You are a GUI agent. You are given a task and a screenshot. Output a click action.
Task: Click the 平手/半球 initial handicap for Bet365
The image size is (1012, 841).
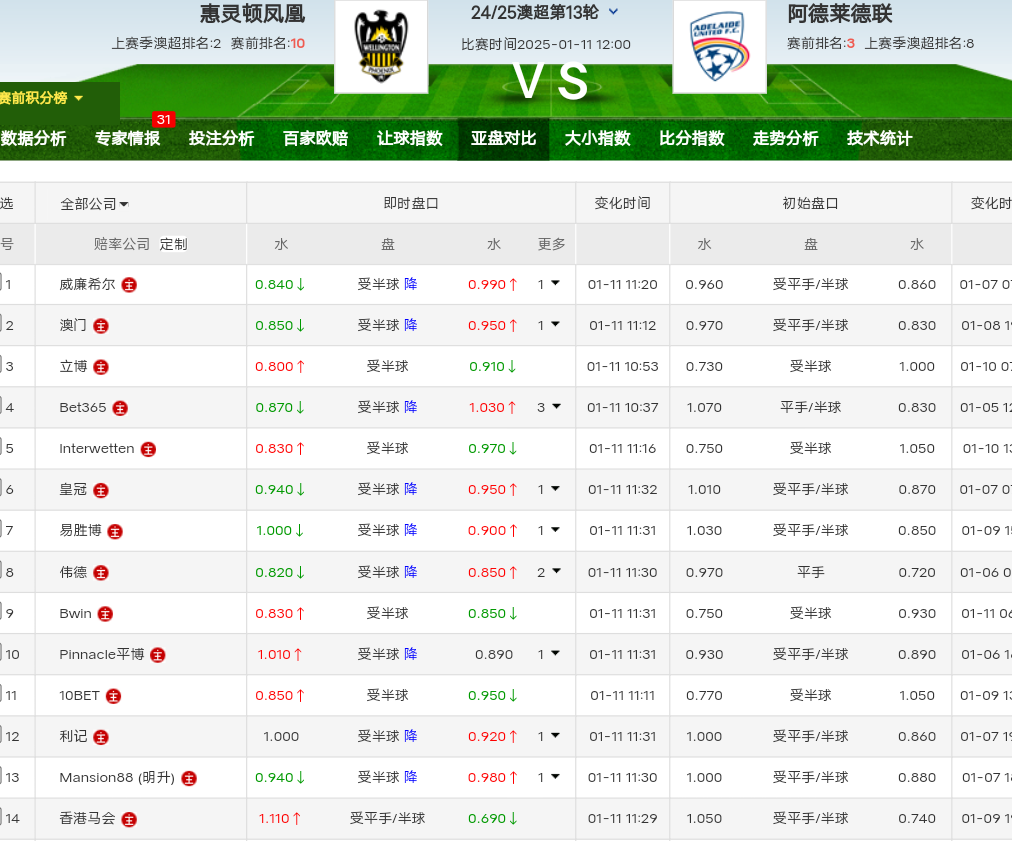(811, 407)
